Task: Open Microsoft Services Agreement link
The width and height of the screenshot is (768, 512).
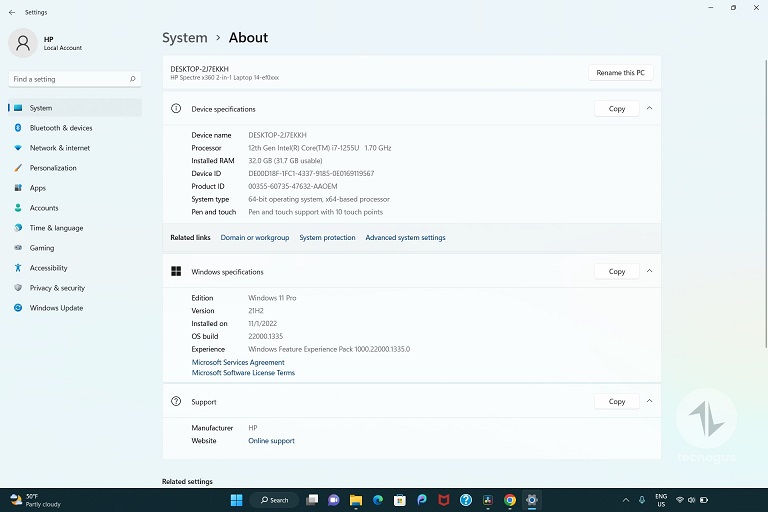Action: point(238,363)
